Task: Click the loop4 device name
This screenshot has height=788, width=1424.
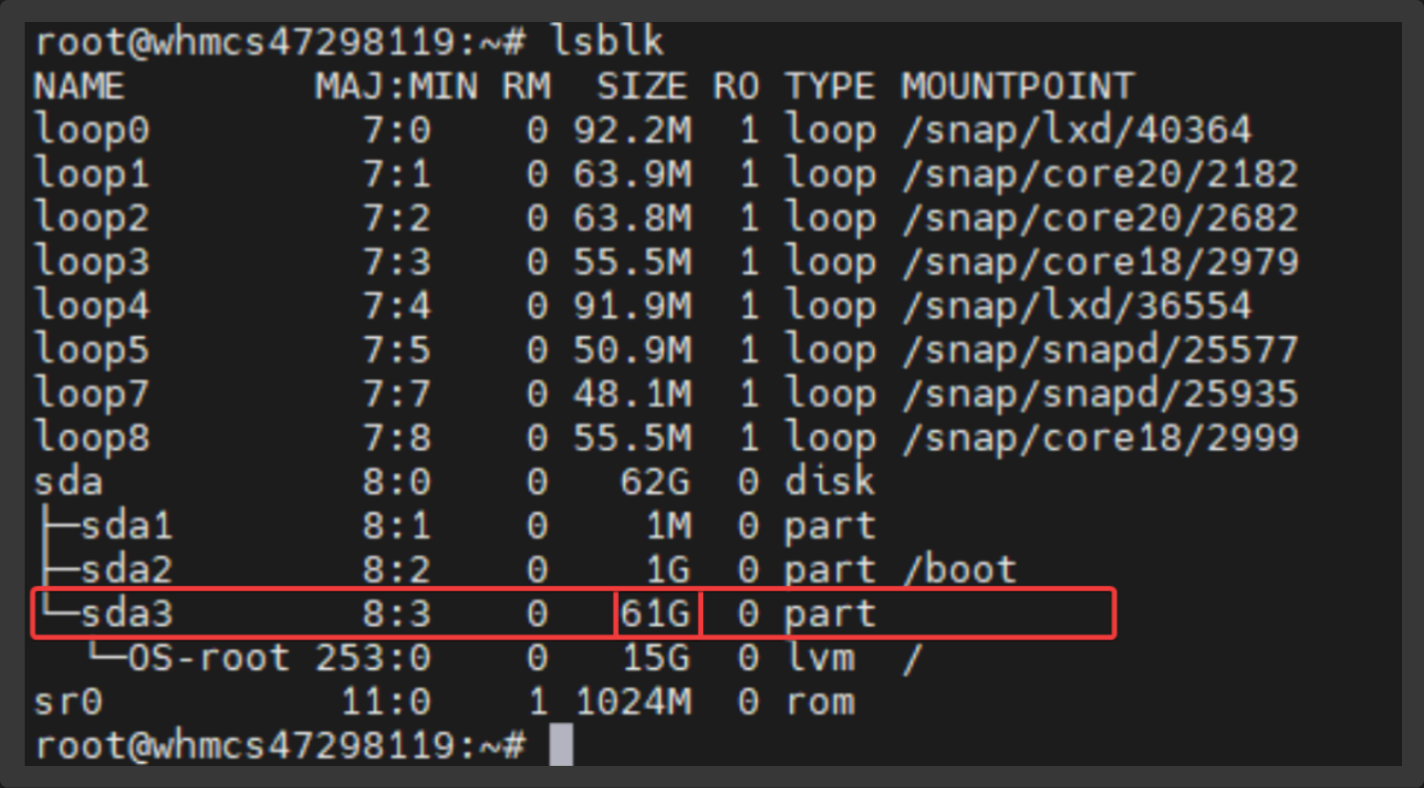Action: (x=92, y=305)
